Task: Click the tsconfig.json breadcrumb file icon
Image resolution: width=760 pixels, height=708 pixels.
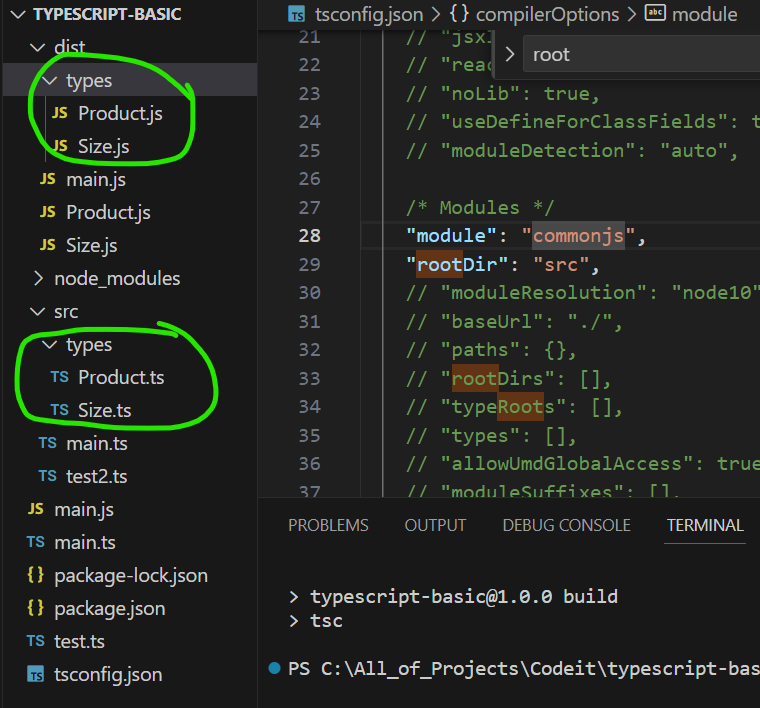Action: point(297,15)
